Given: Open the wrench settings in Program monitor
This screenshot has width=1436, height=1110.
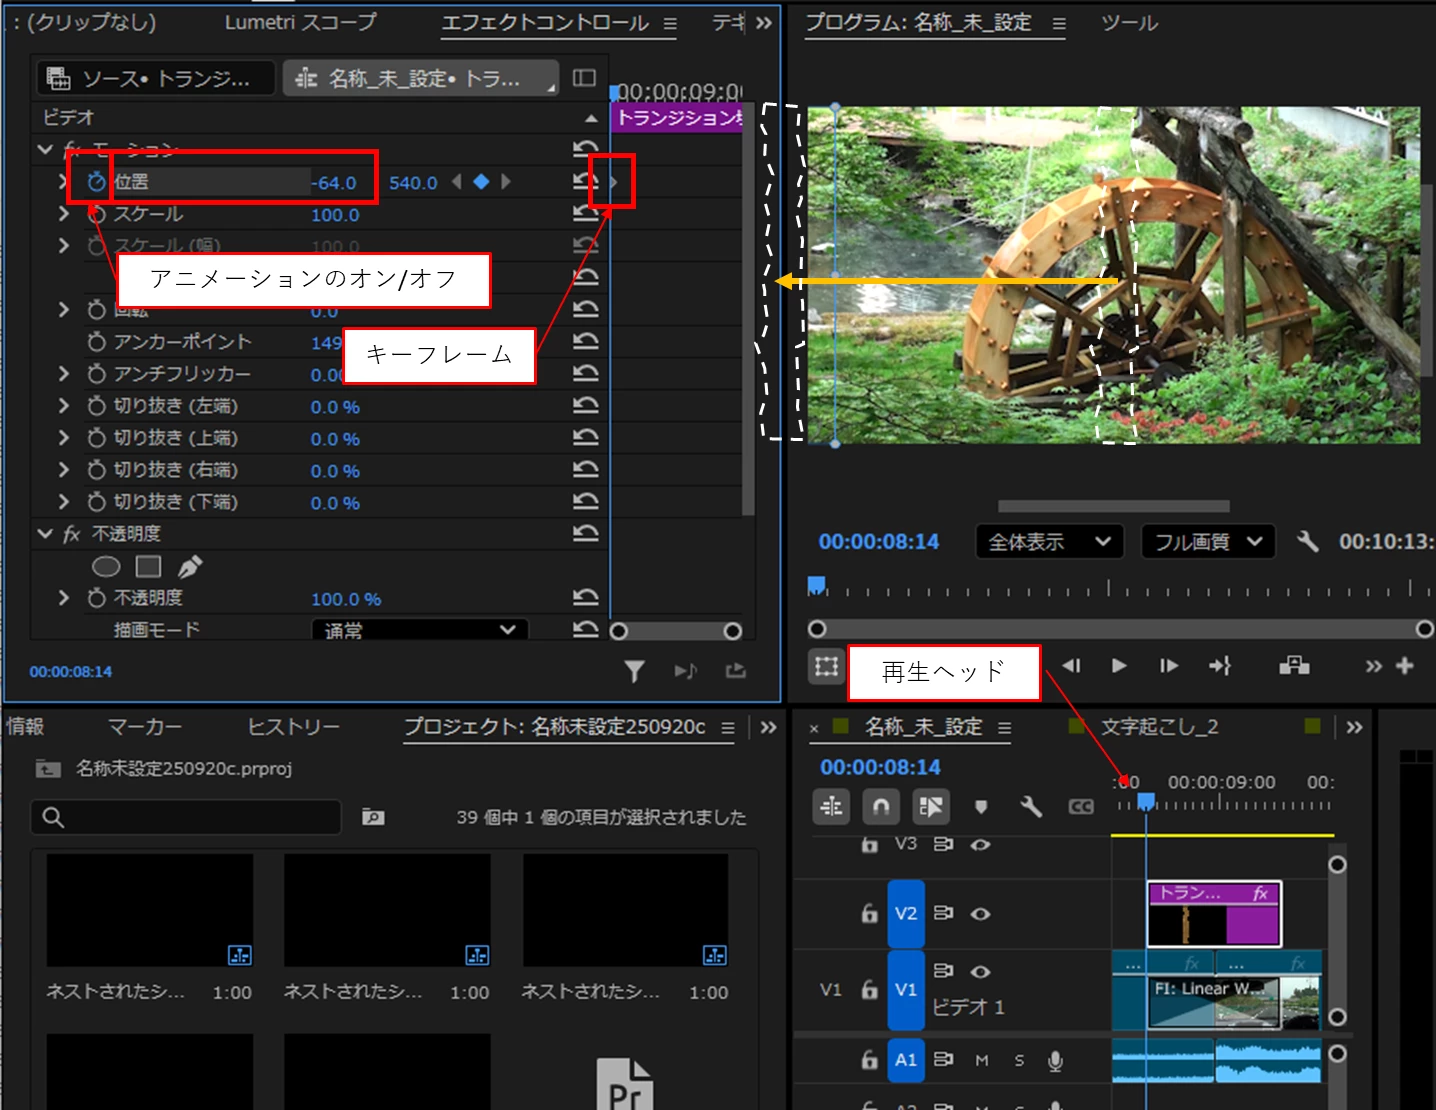Looking at the screenshot, I should click(x=1307, y=542).
